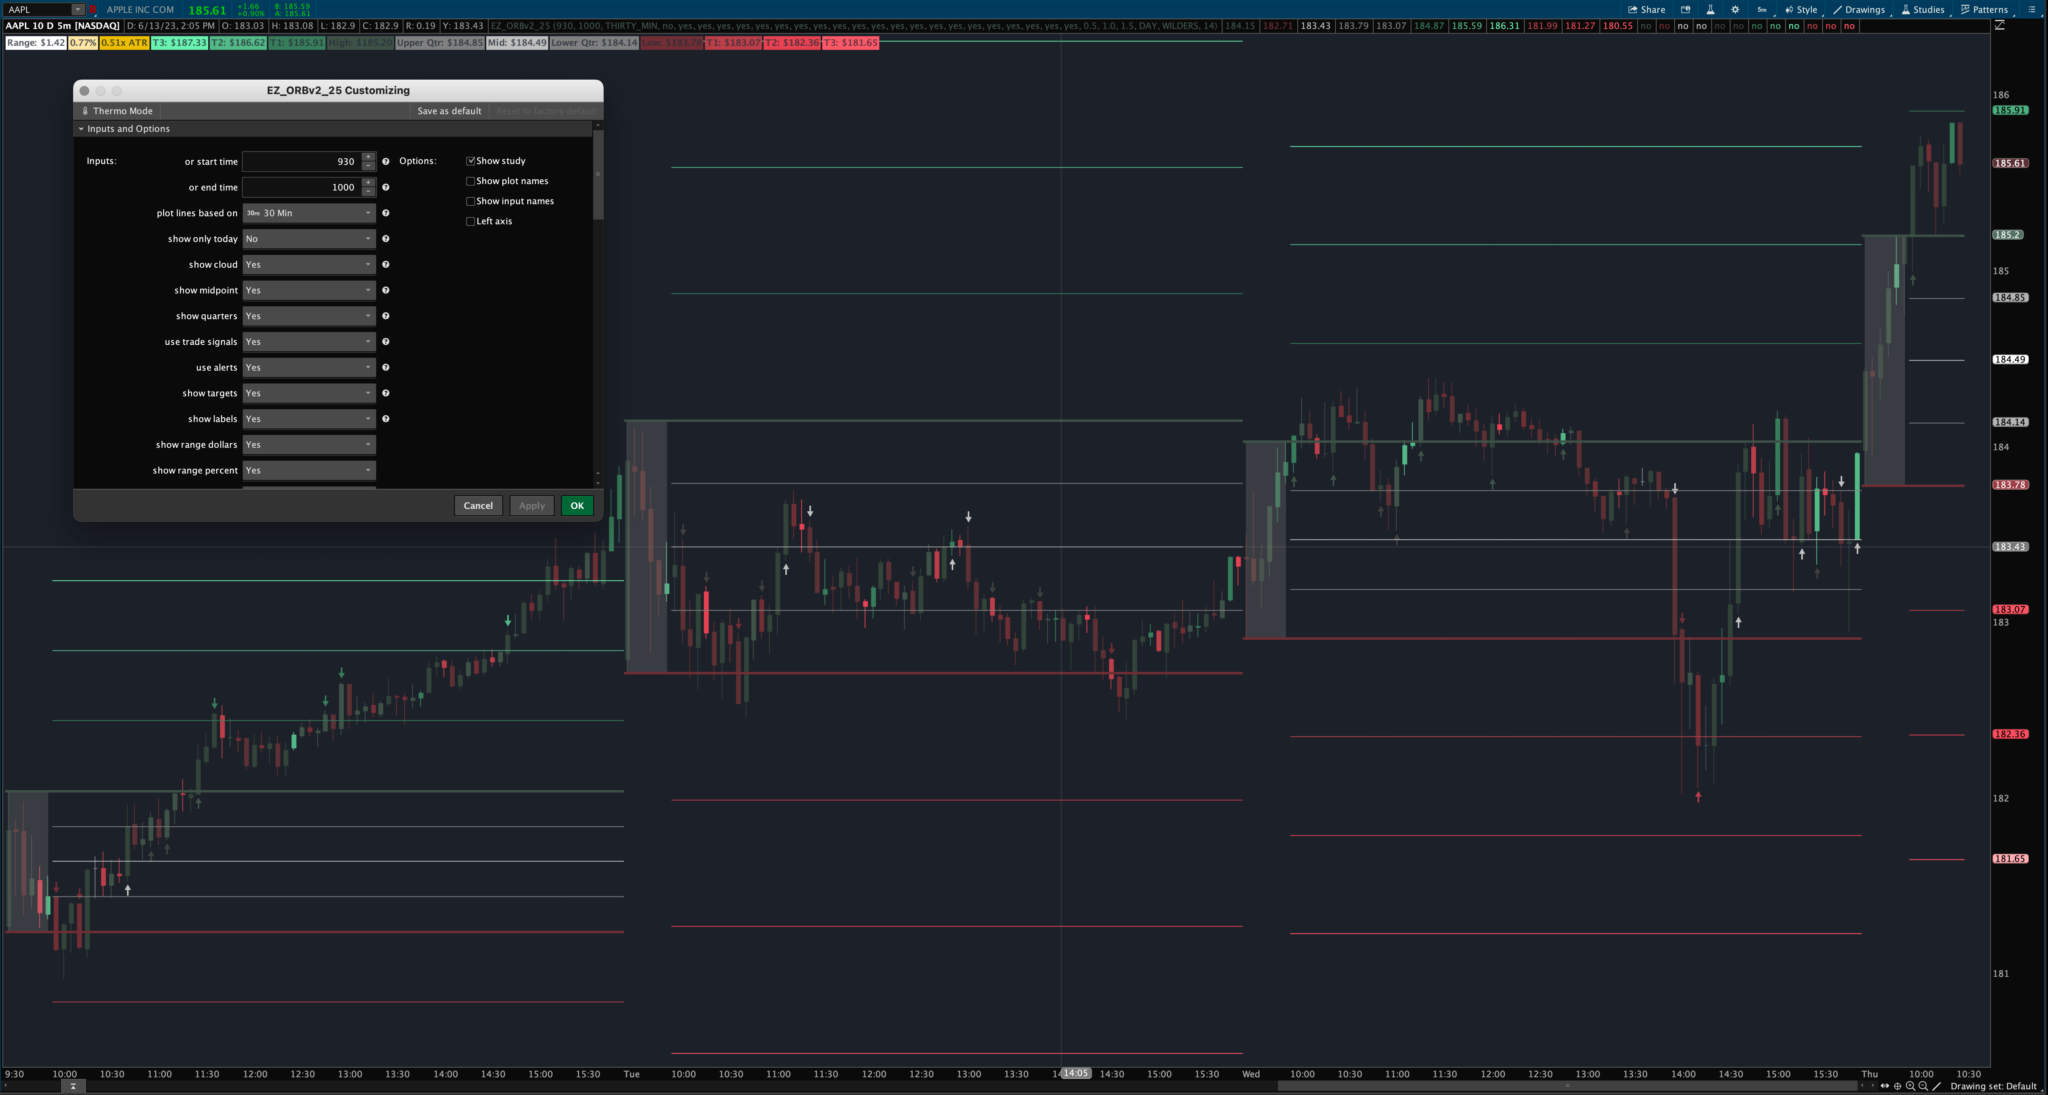Click the crosshair cursor icon near the zoom tools

[x=1898, y=1086]
